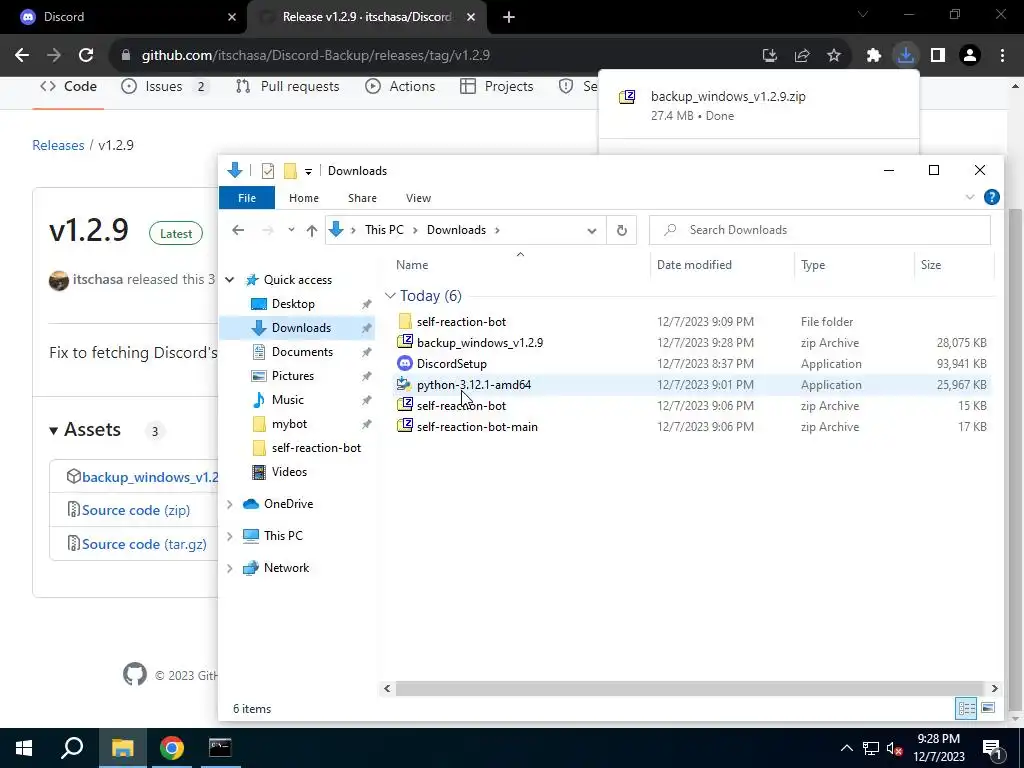Download Source code (tar.gz) asset

[x=144, y=544]
